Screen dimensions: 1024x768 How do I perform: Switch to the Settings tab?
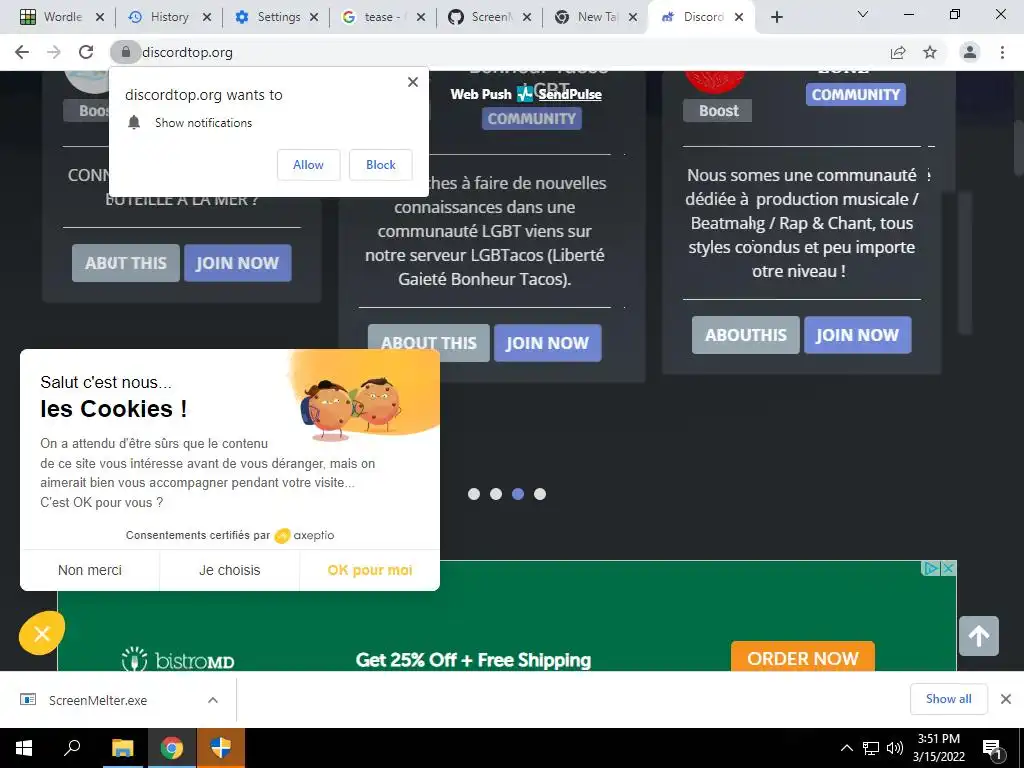pyautogui.click(x=268, y=17)
